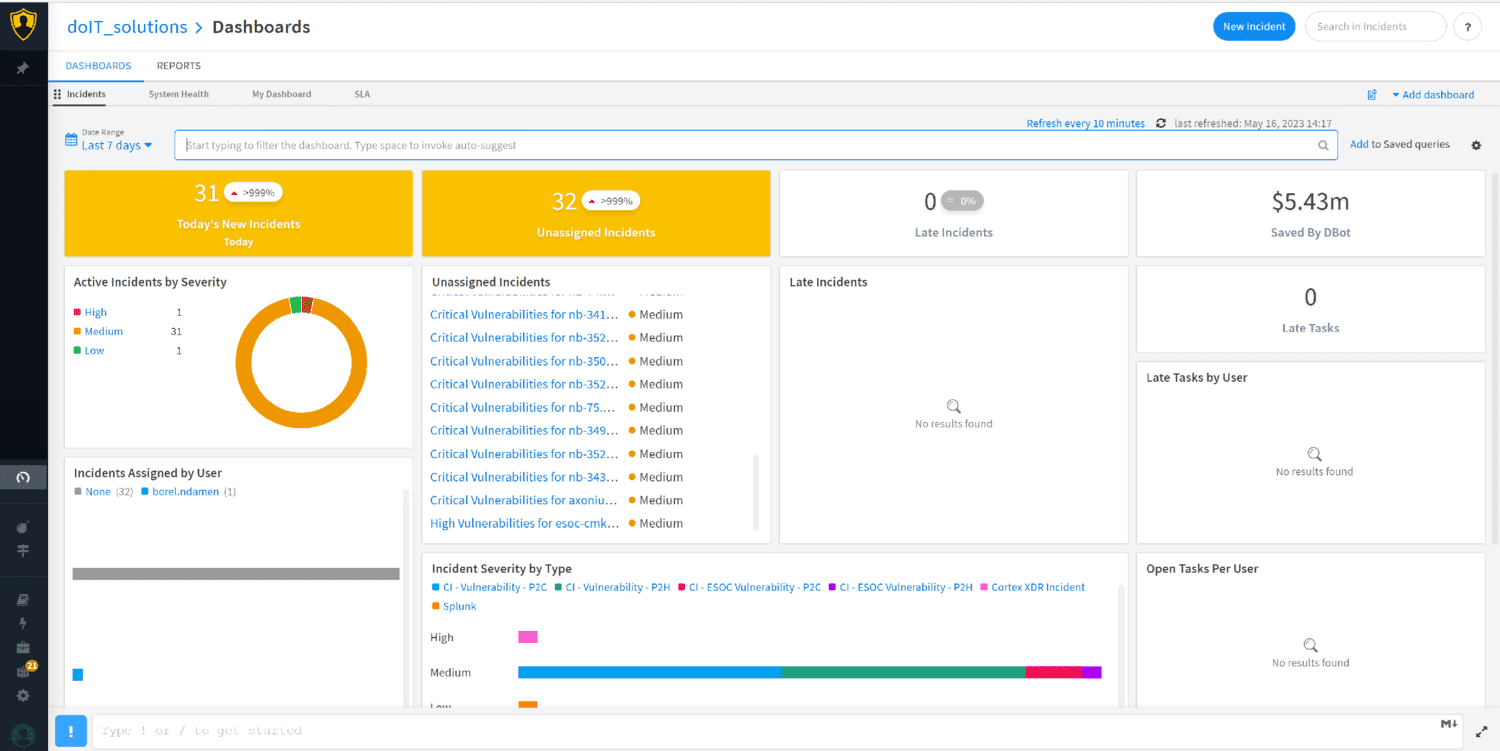Click the gray None bar in user chart
The width and height of the screenshot is (1500, 751).
click(236, 574)
